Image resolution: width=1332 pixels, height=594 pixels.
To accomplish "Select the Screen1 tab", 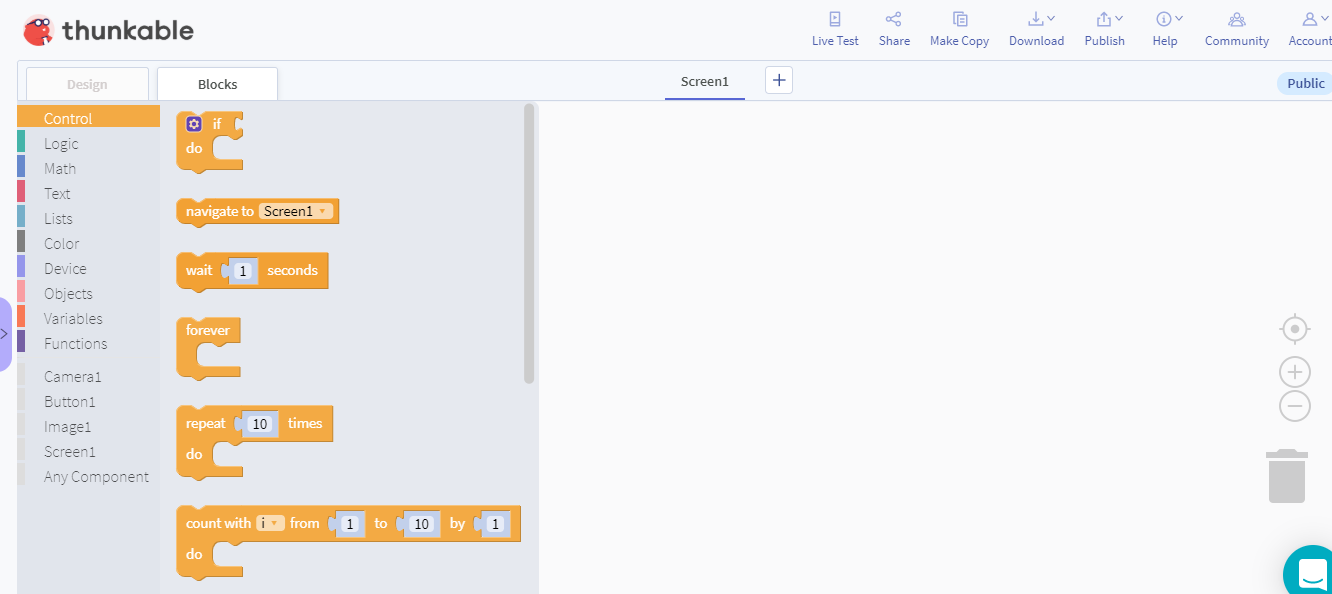I will [704, 79].
